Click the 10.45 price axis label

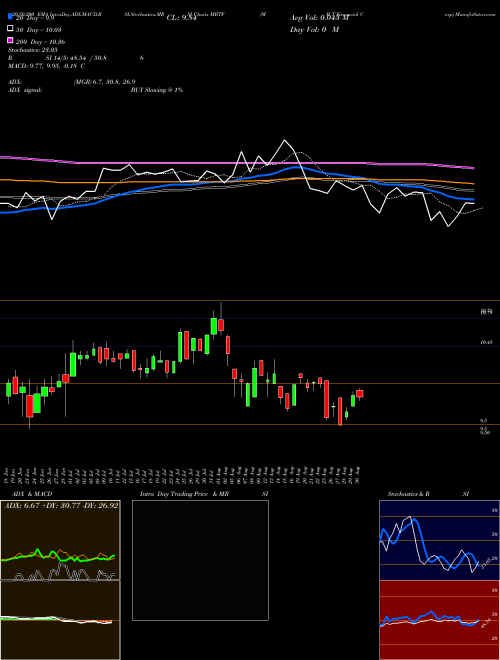(486, 343)
